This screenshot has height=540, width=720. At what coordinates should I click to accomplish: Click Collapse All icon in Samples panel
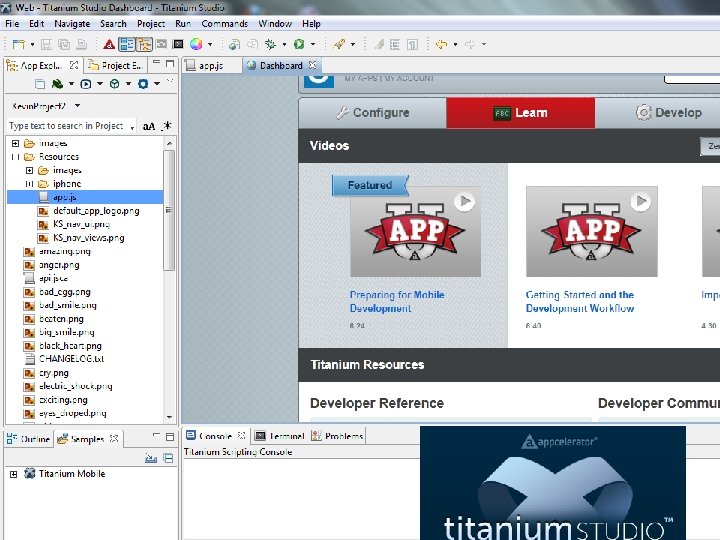coord(169,458)
